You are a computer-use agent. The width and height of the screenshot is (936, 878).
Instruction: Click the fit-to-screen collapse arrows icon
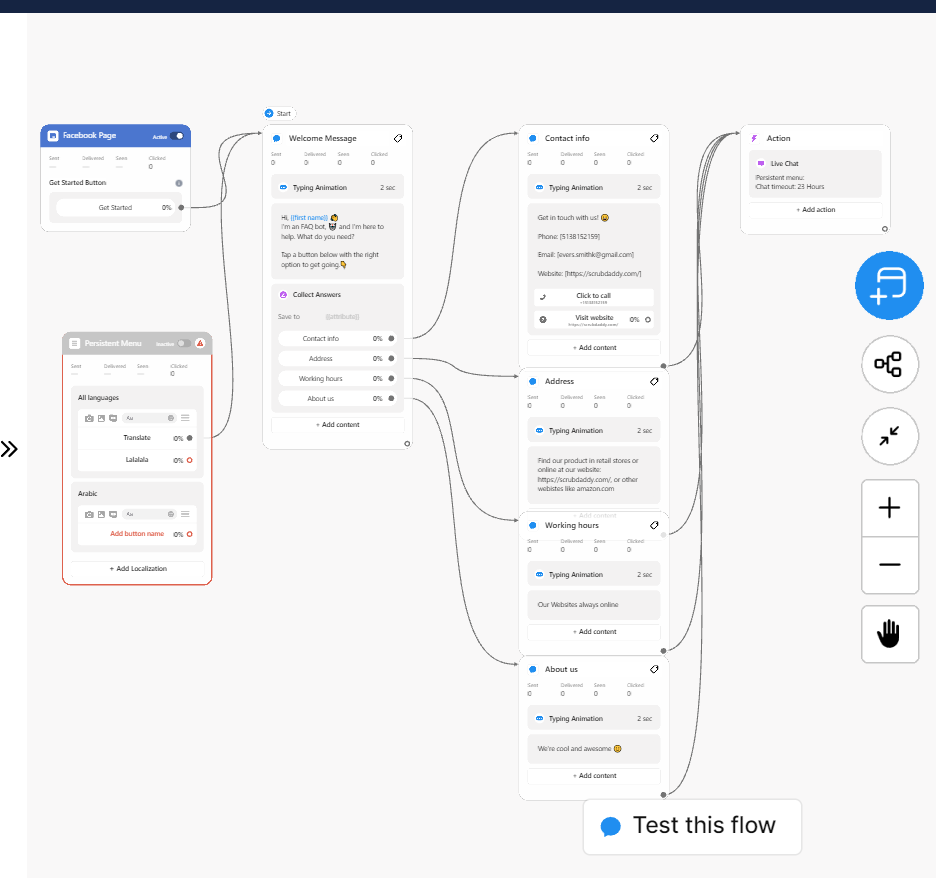pos(889,436)
